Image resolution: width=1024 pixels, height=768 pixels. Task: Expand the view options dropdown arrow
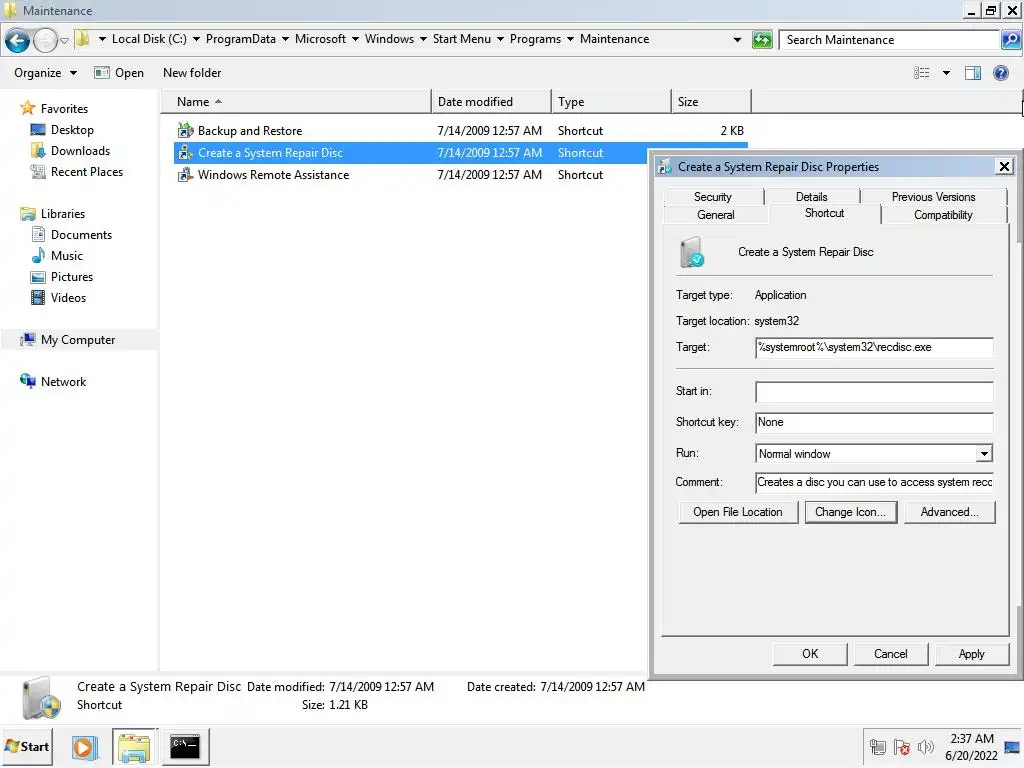pyautogui.click(x=946, y=73)
